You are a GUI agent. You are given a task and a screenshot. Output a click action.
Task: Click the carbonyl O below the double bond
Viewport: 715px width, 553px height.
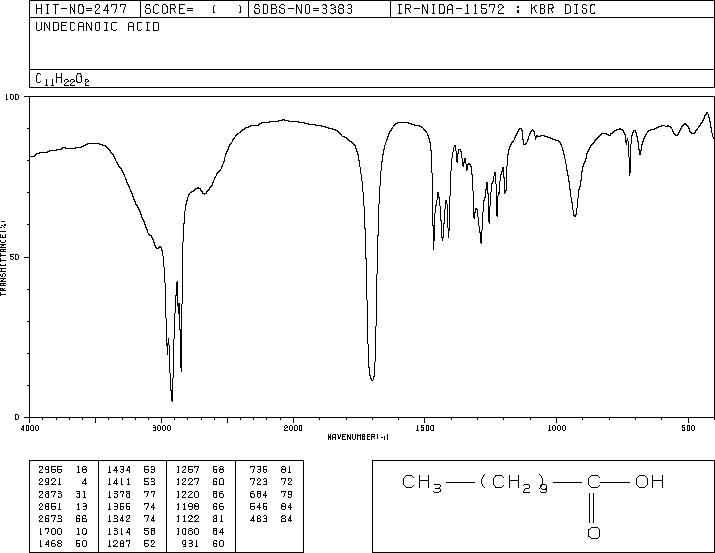point(593,532)
